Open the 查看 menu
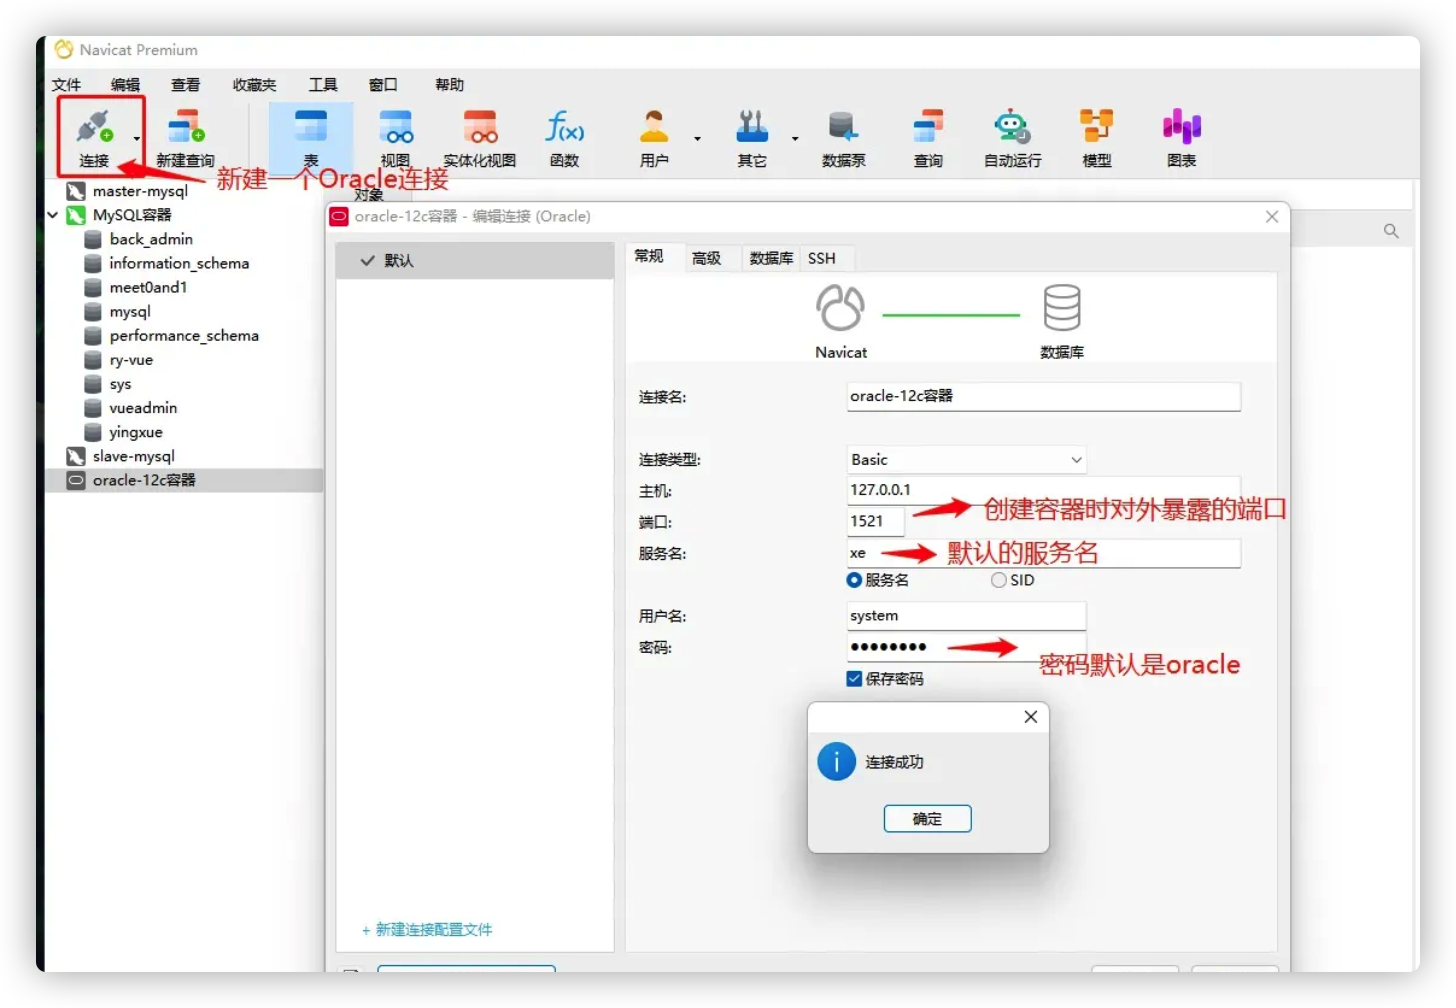This screenshot has width=1456, height=1008. click(x=185, y=85)
